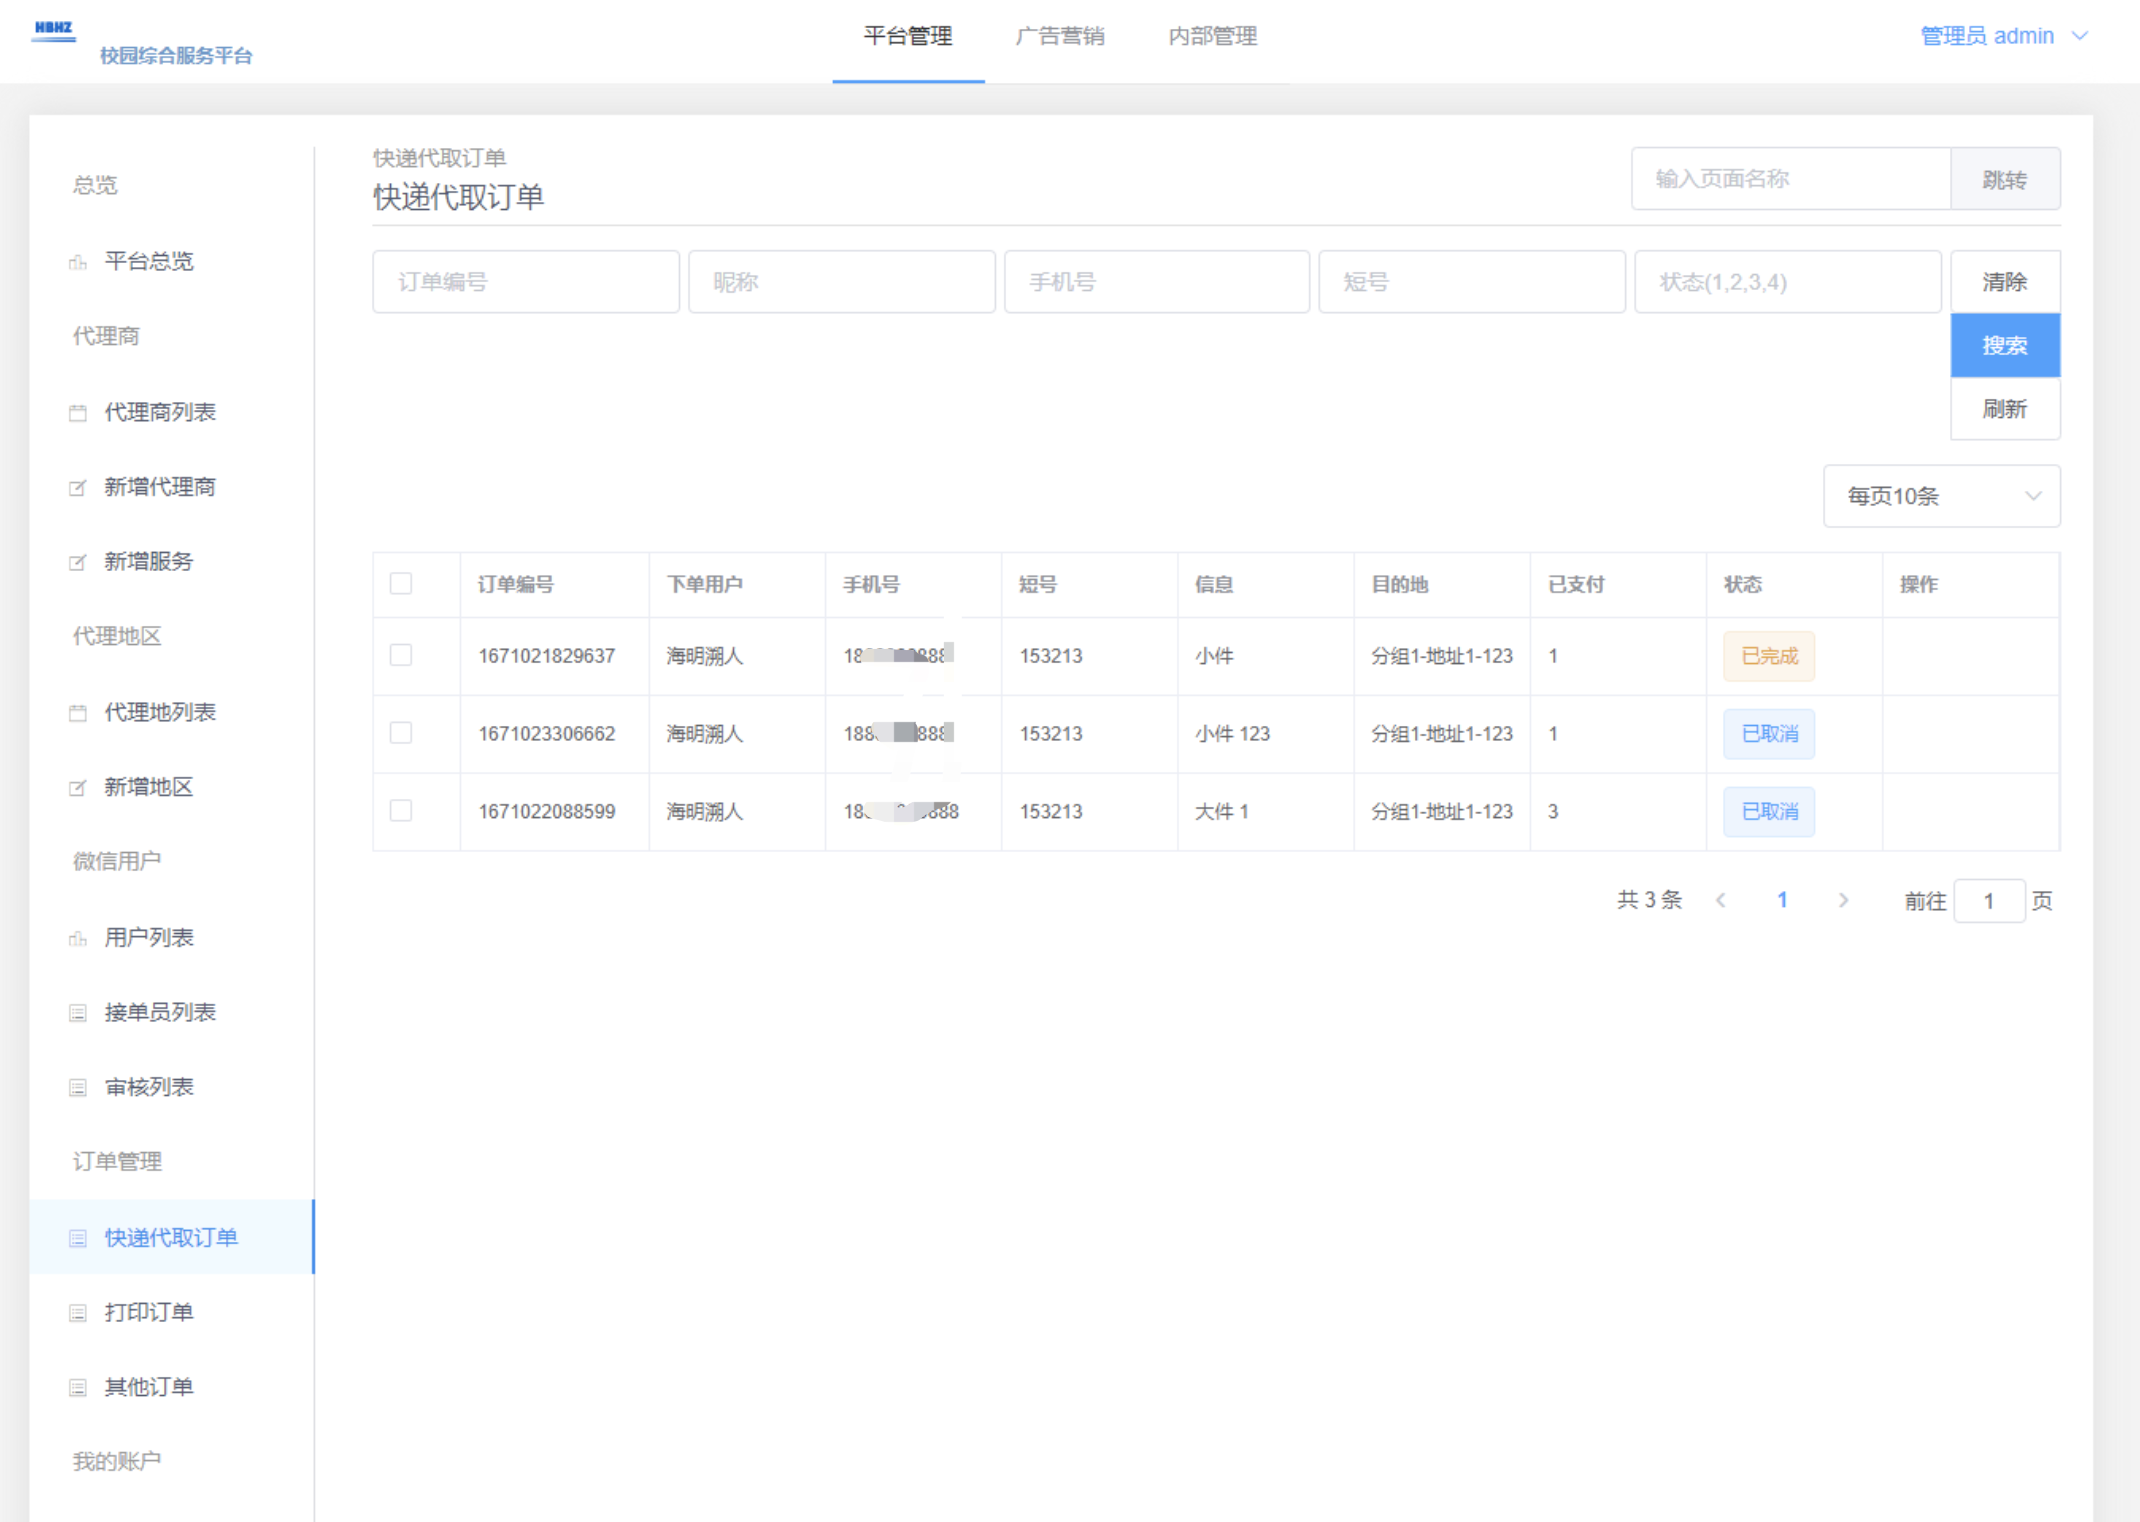The width and height of the screenshot is (2140, 1522).
Task: Go to previous page arrow
Action: click(x=1721, y=900)
